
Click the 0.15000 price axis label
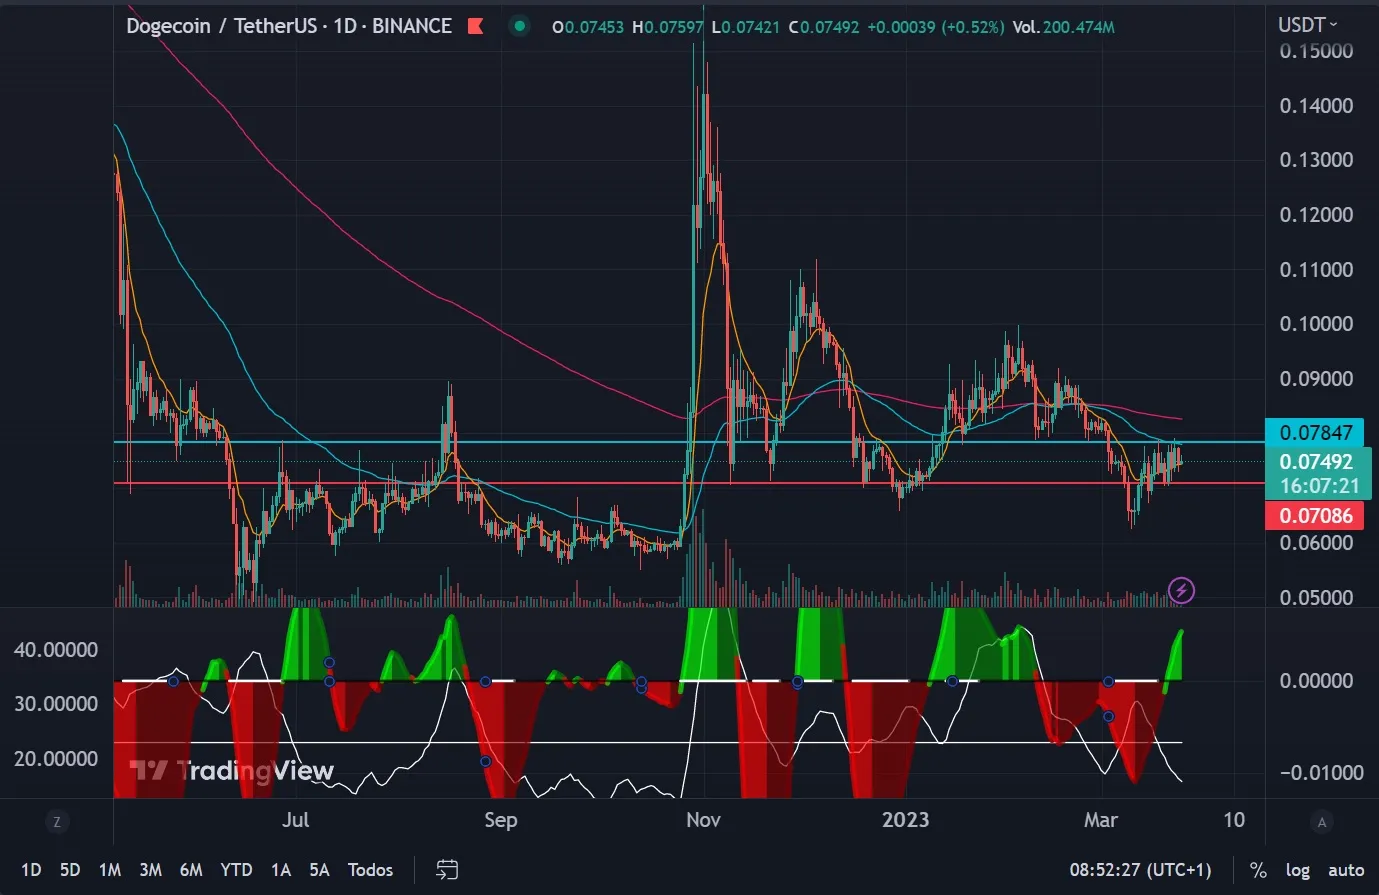pyautogui.click(x=1316, y=51)
